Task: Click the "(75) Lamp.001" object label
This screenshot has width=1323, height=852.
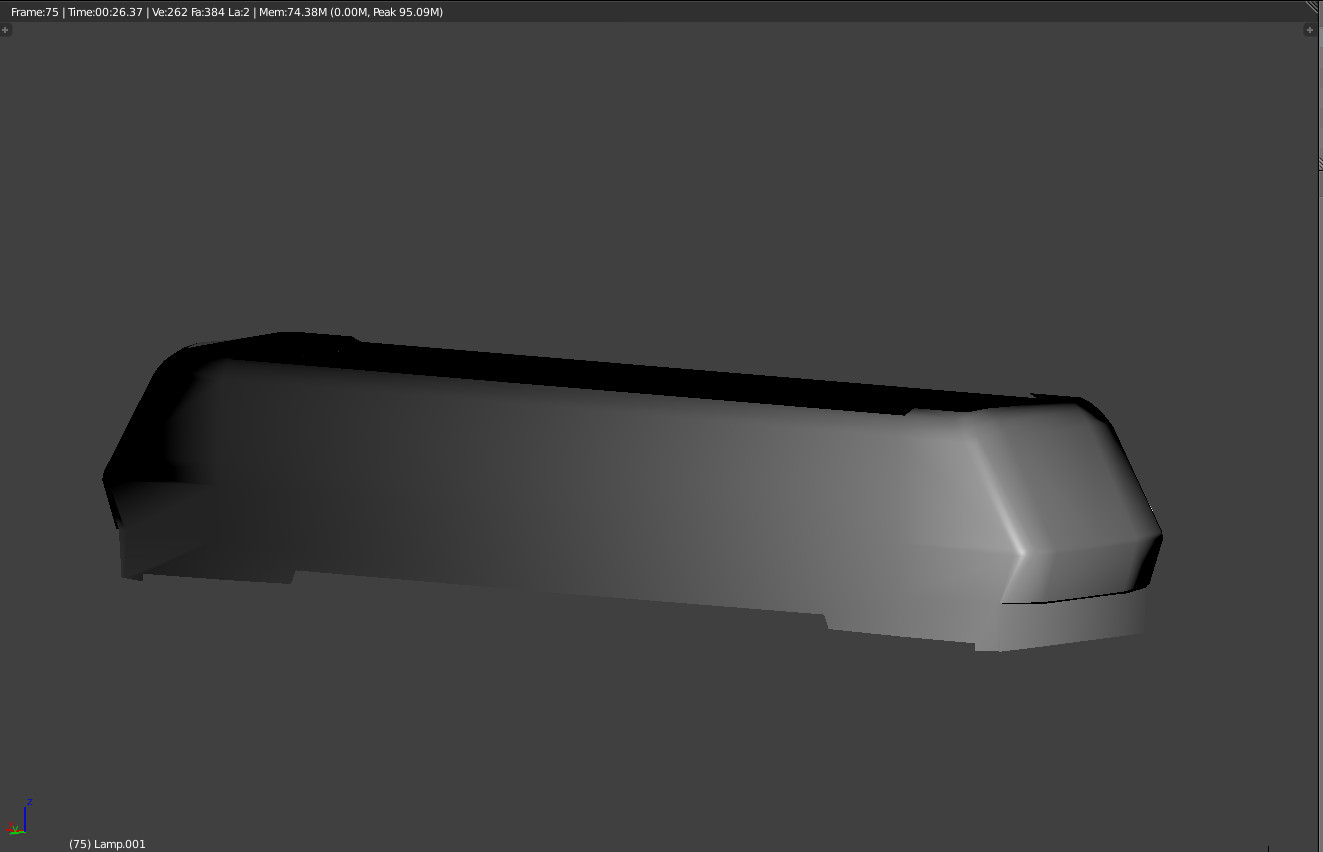Action: click(x=107, y=844)
